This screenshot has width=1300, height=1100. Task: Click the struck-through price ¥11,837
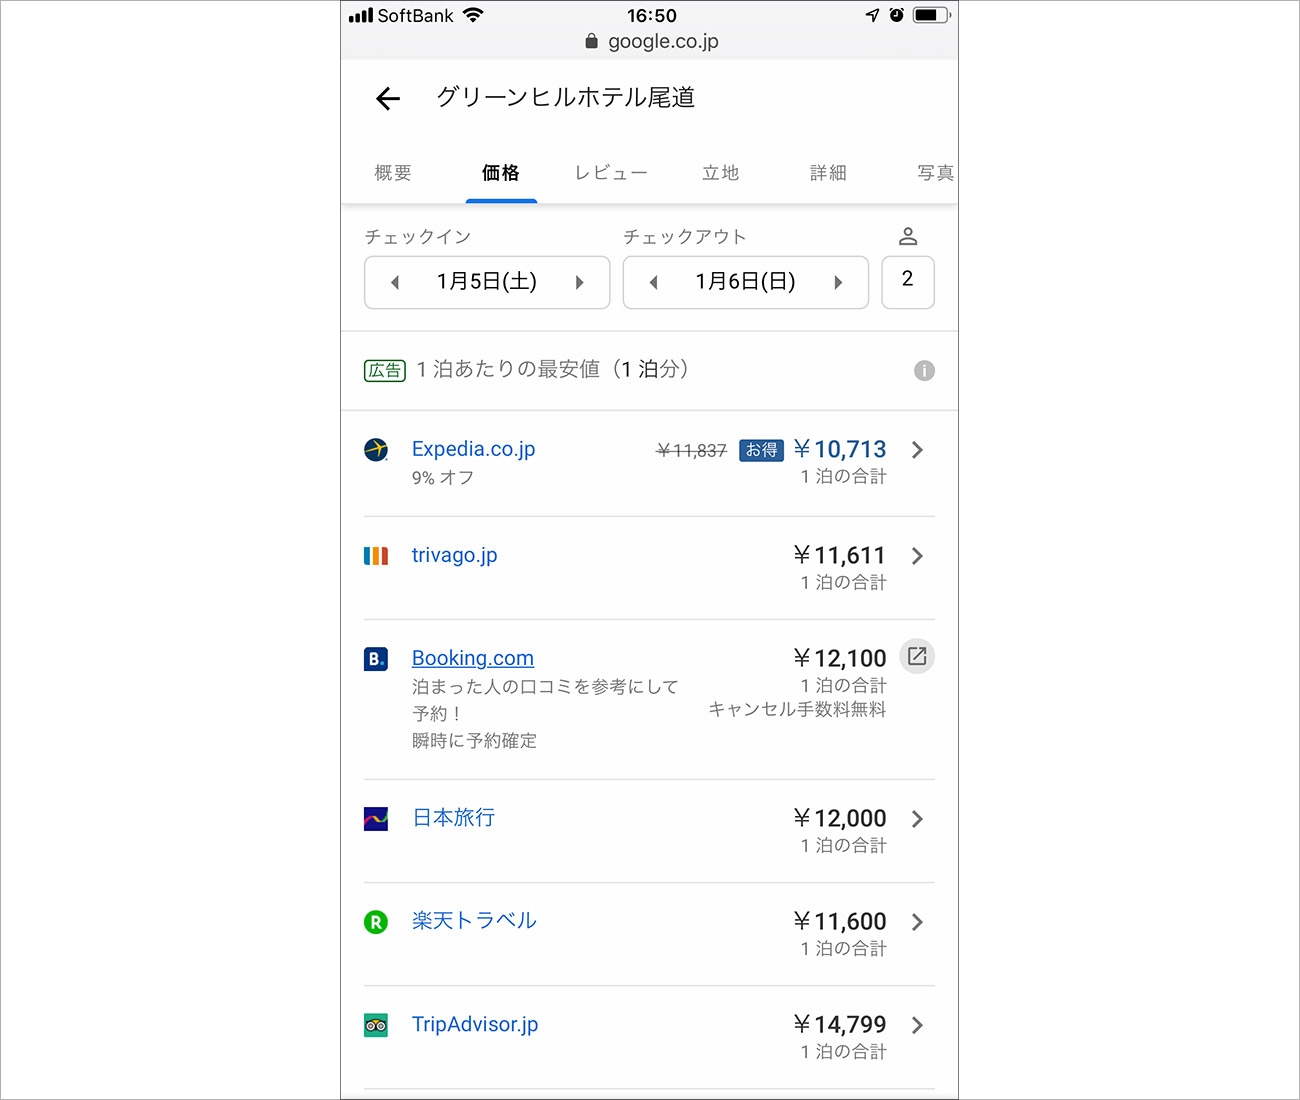[691, 451]
